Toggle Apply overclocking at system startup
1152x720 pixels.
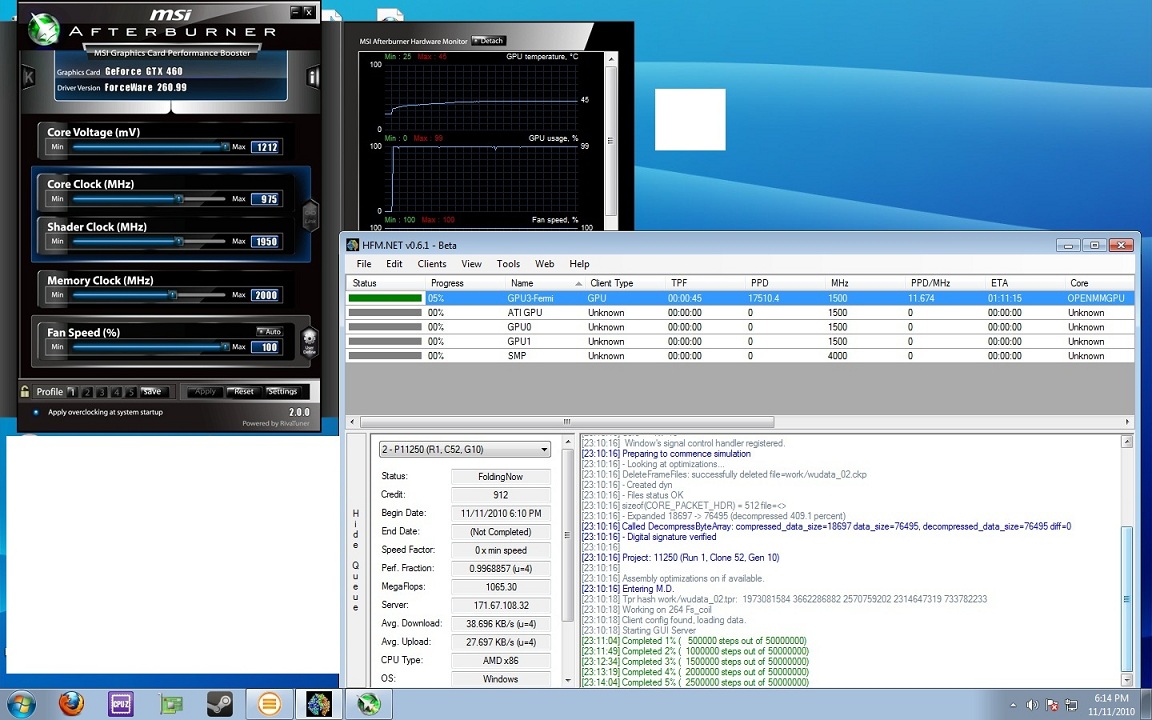coord(37,412)
